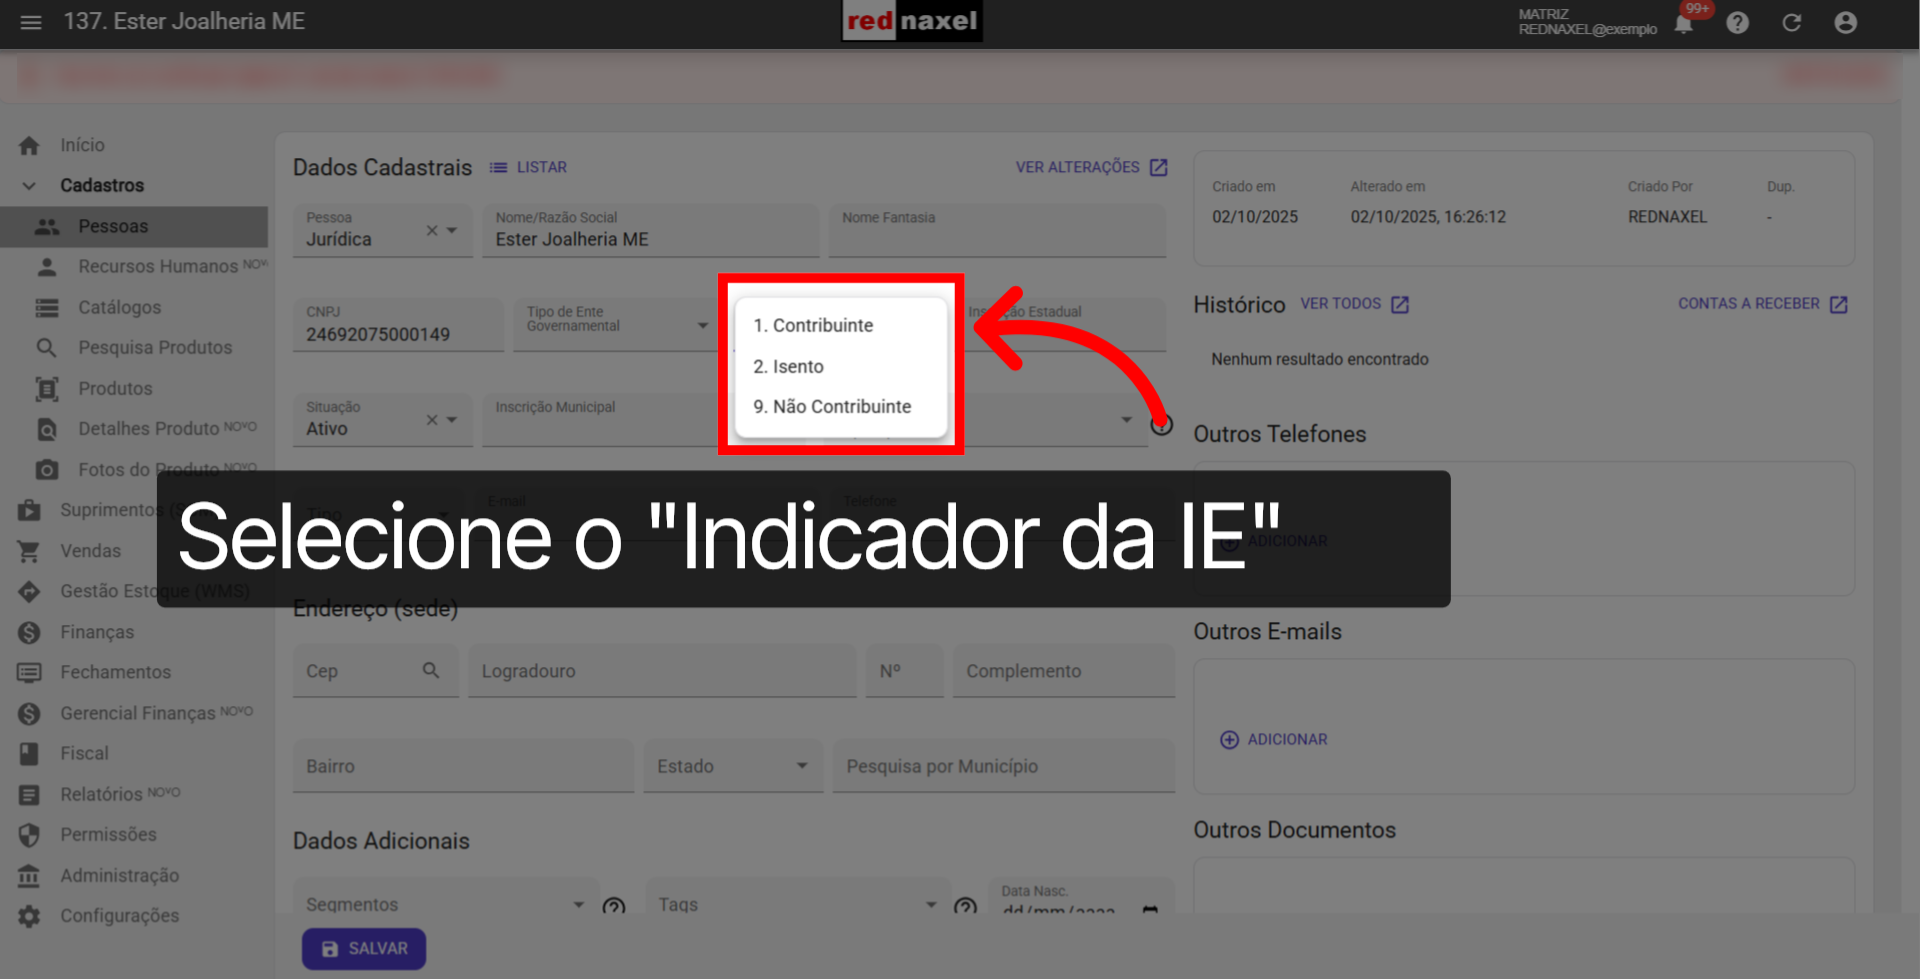Collapse the Cadastros sidebar section

pos(29,185)
